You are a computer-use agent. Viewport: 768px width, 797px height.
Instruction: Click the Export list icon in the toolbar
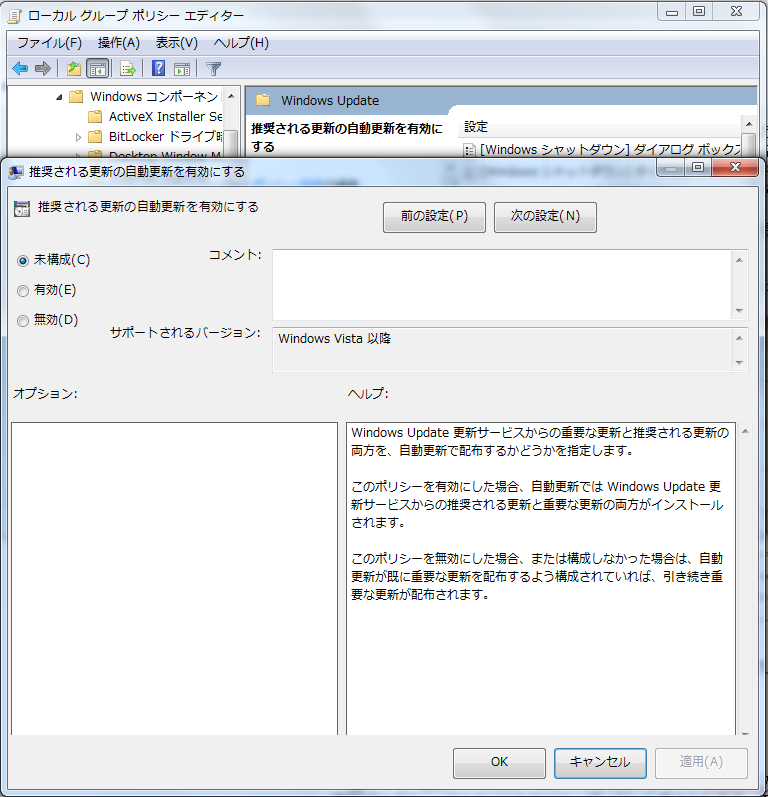click(128, 68)
